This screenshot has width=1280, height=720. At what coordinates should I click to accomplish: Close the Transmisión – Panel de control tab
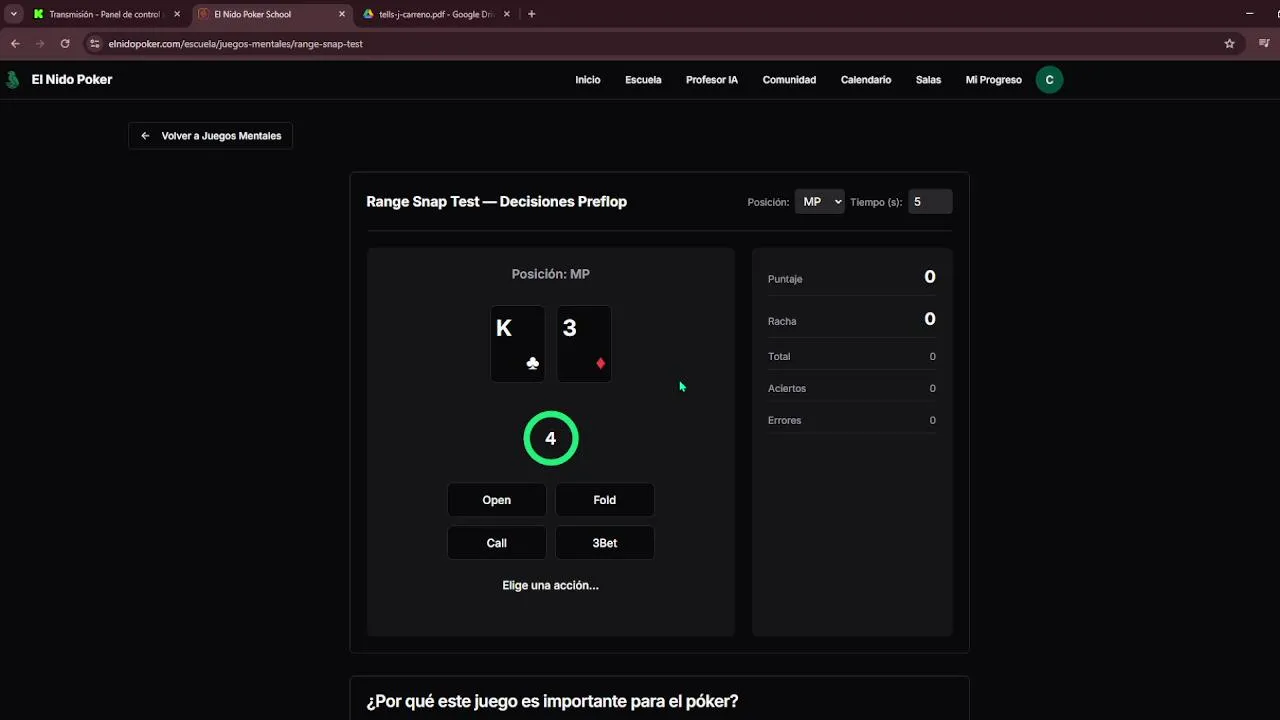pyautogui.click(x=177, y=14)
